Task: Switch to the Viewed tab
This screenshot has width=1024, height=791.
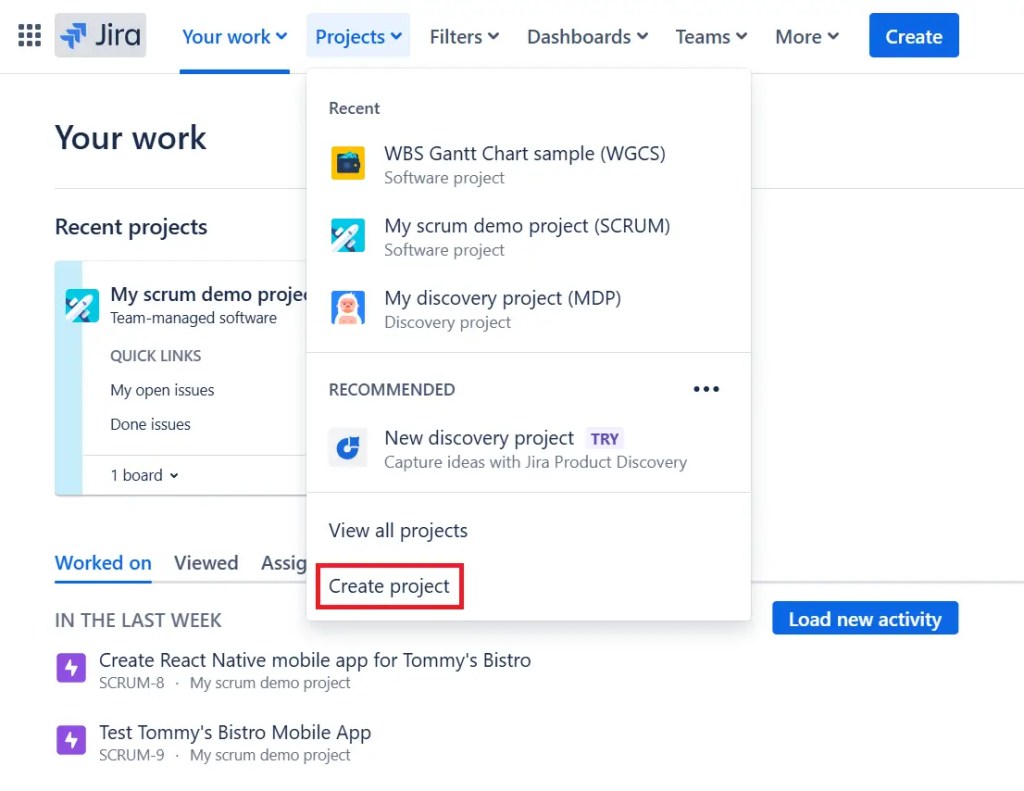Action: pyautogui.click(x=206, y=563)
